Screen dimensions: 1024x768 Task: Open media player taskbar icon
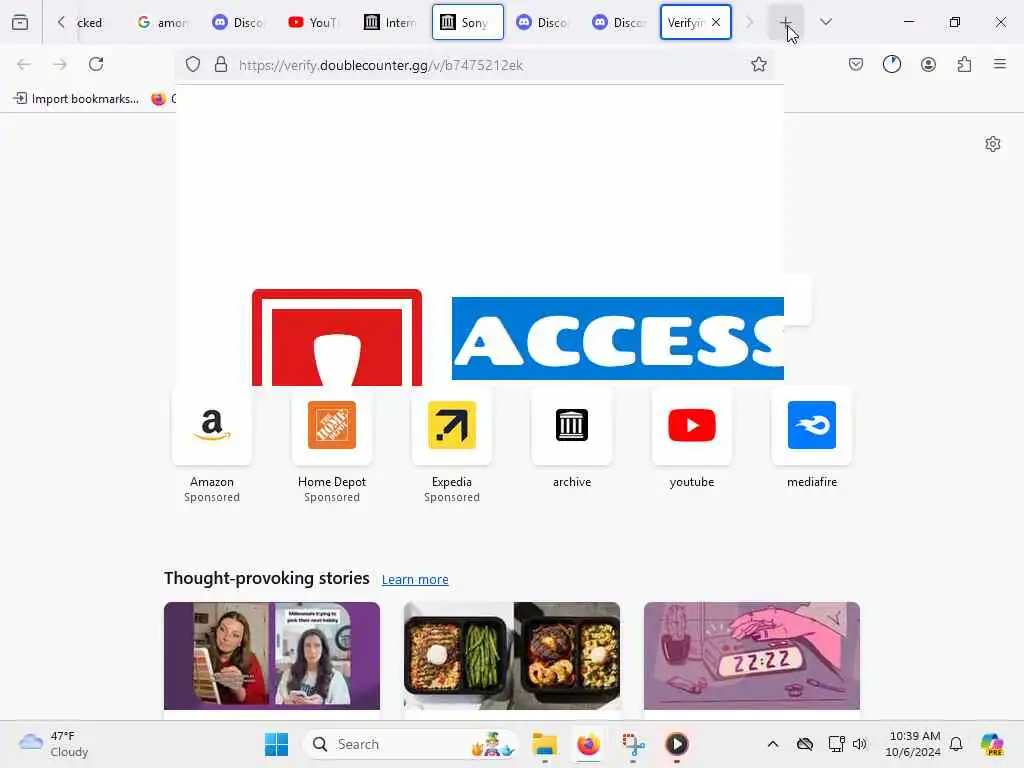click(677, 744)
